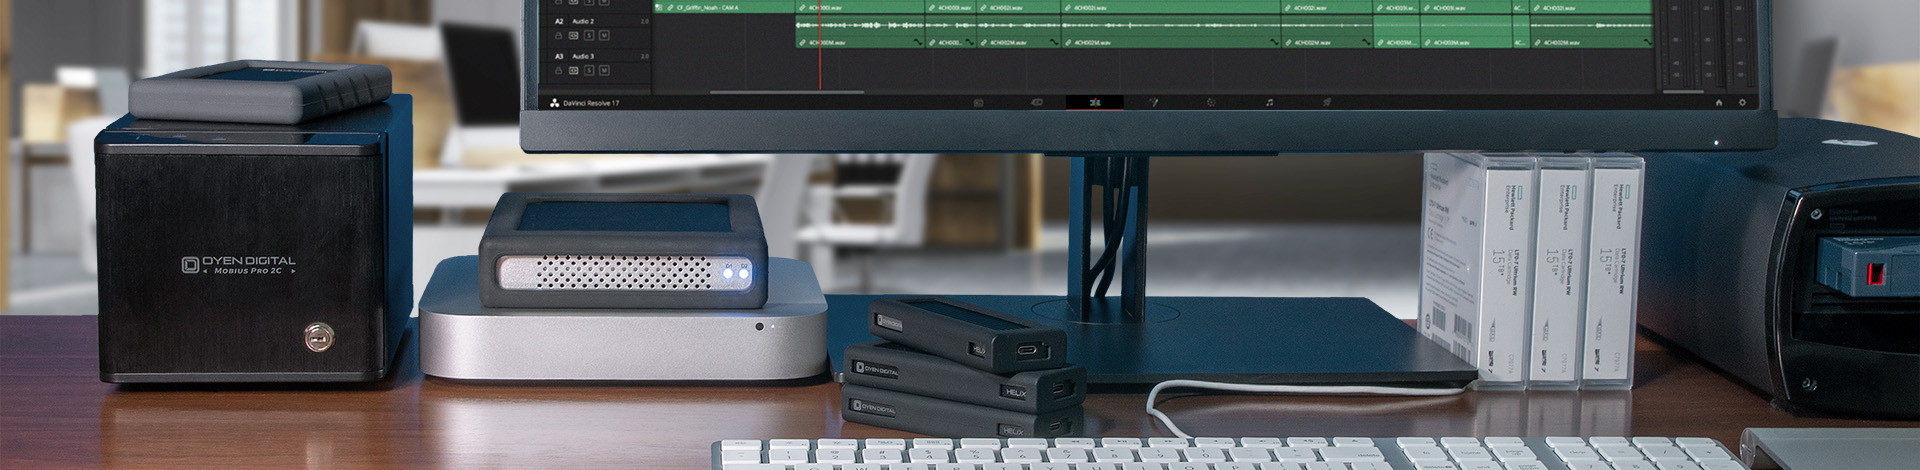Viewport: 1920px width, 470px height.
Task: Lock the Audio 3 track
Action: 558,70
